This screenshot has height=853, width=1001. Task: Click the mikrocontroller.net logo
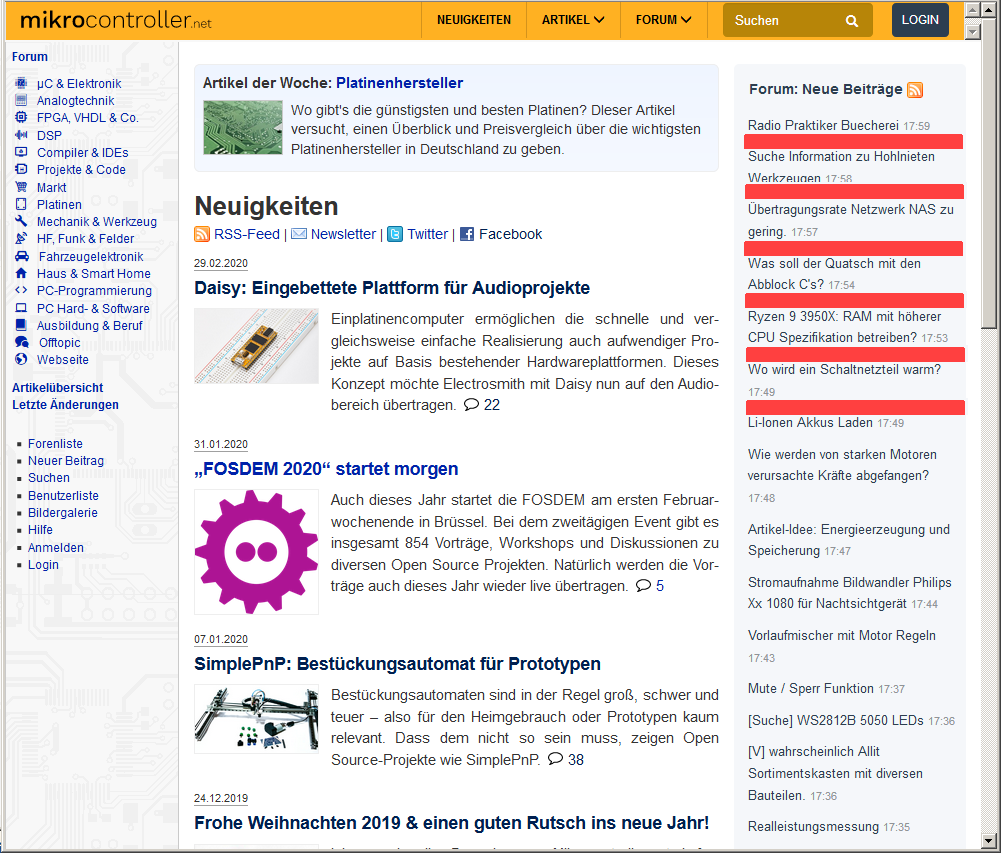click(x=116, y=20)
